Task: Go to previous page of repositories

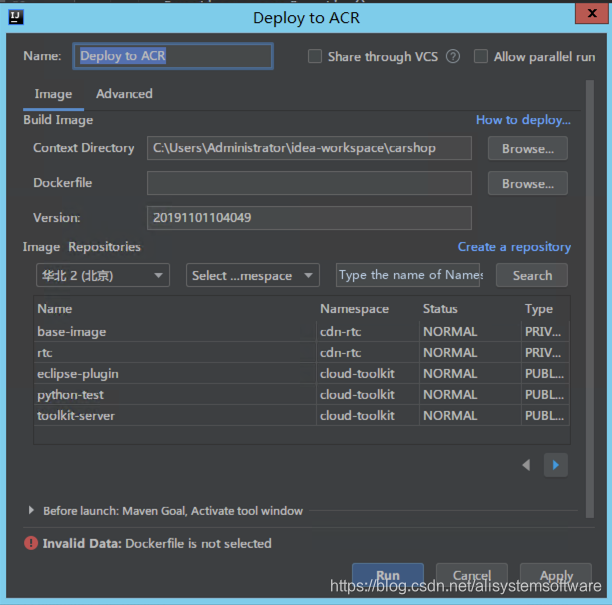Action: point(527,465)
